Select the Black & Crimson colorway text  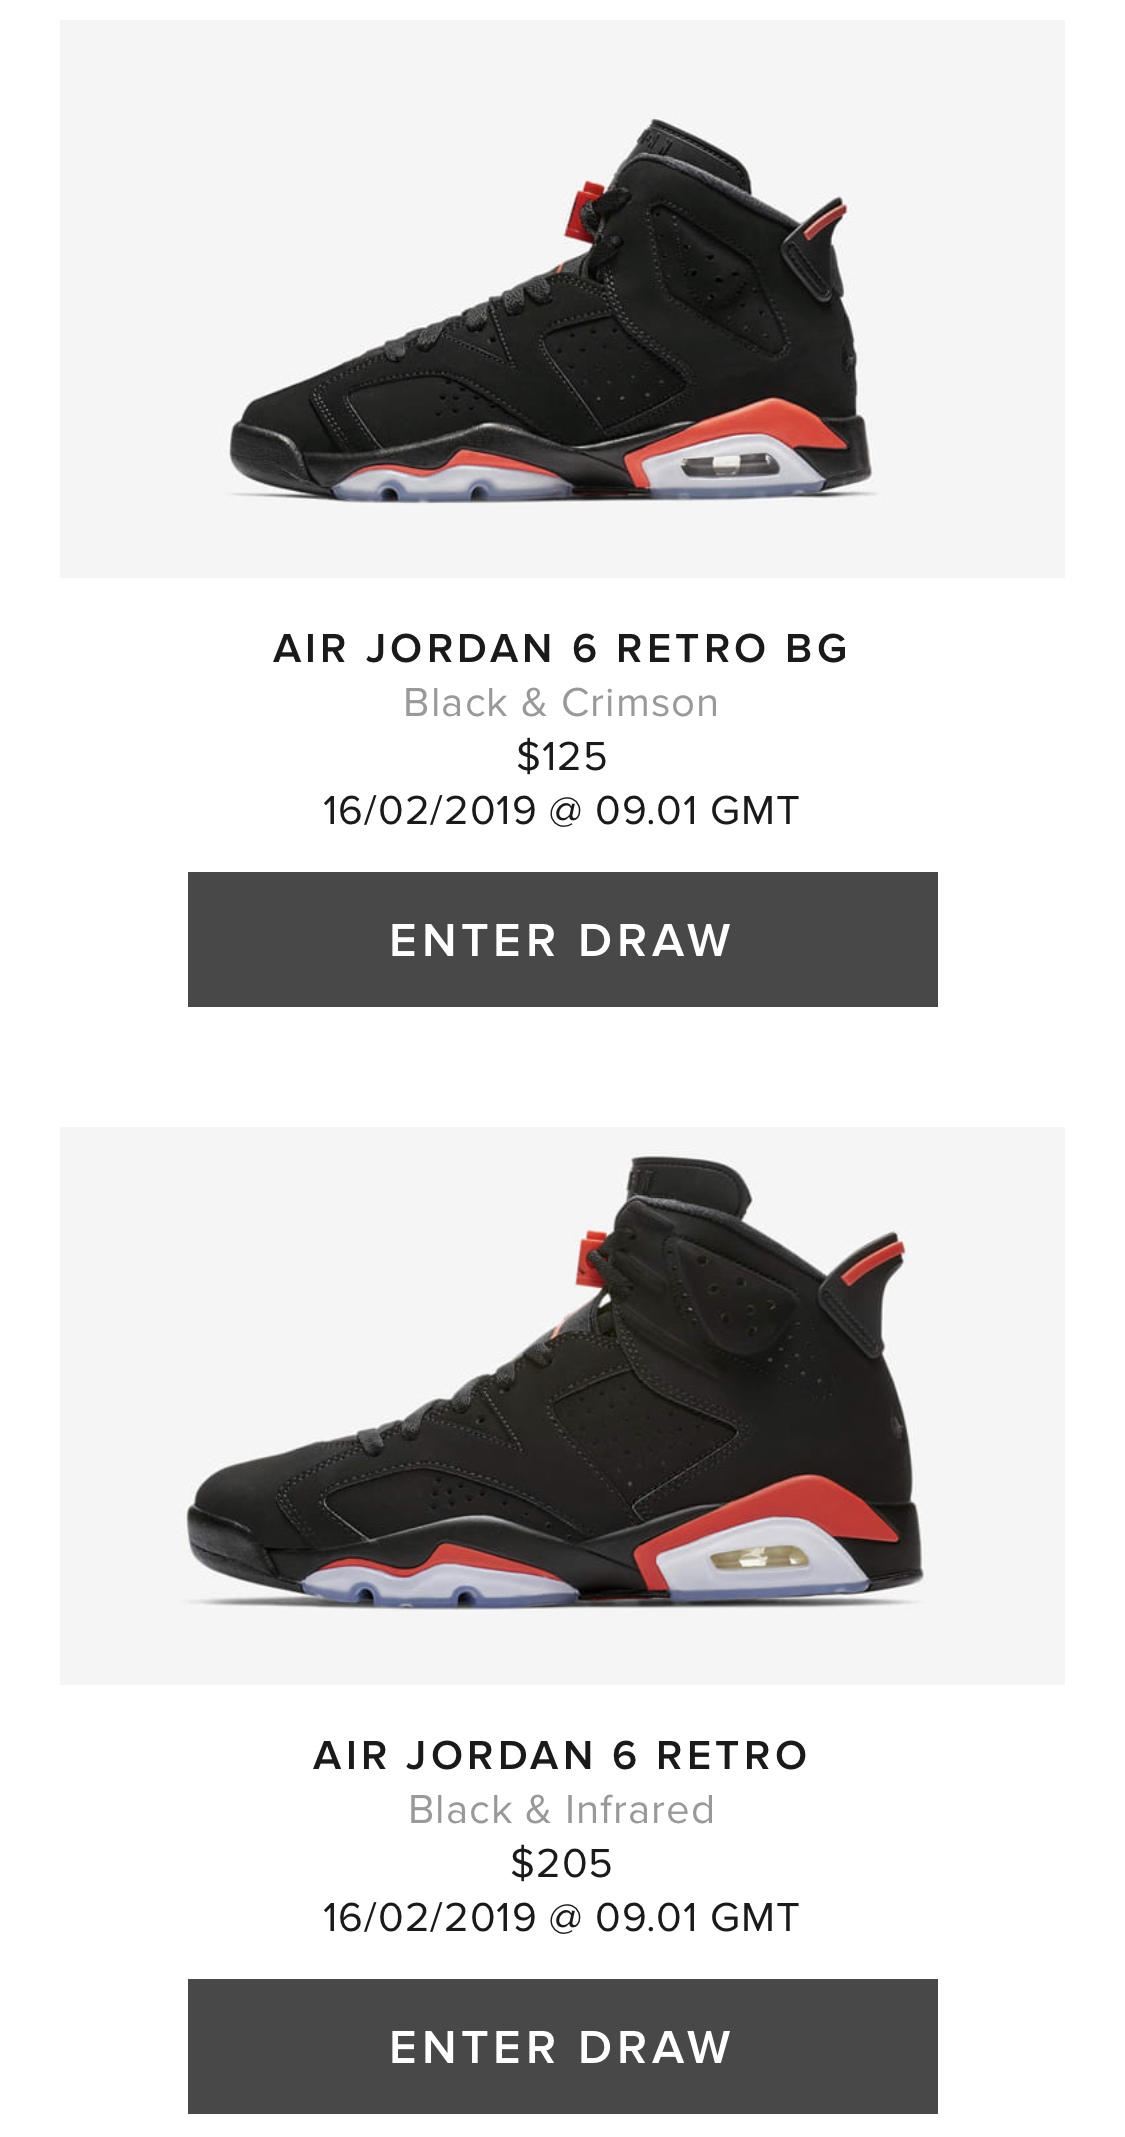[561, 703]
